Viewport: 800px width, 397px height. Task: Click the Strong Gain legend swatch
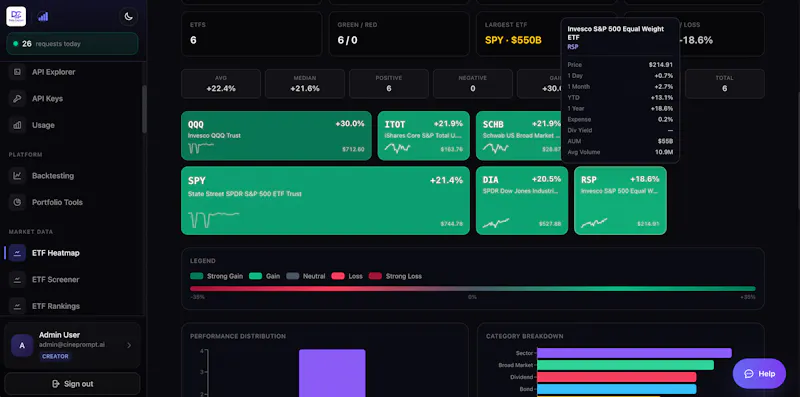[x=196, y=276]
